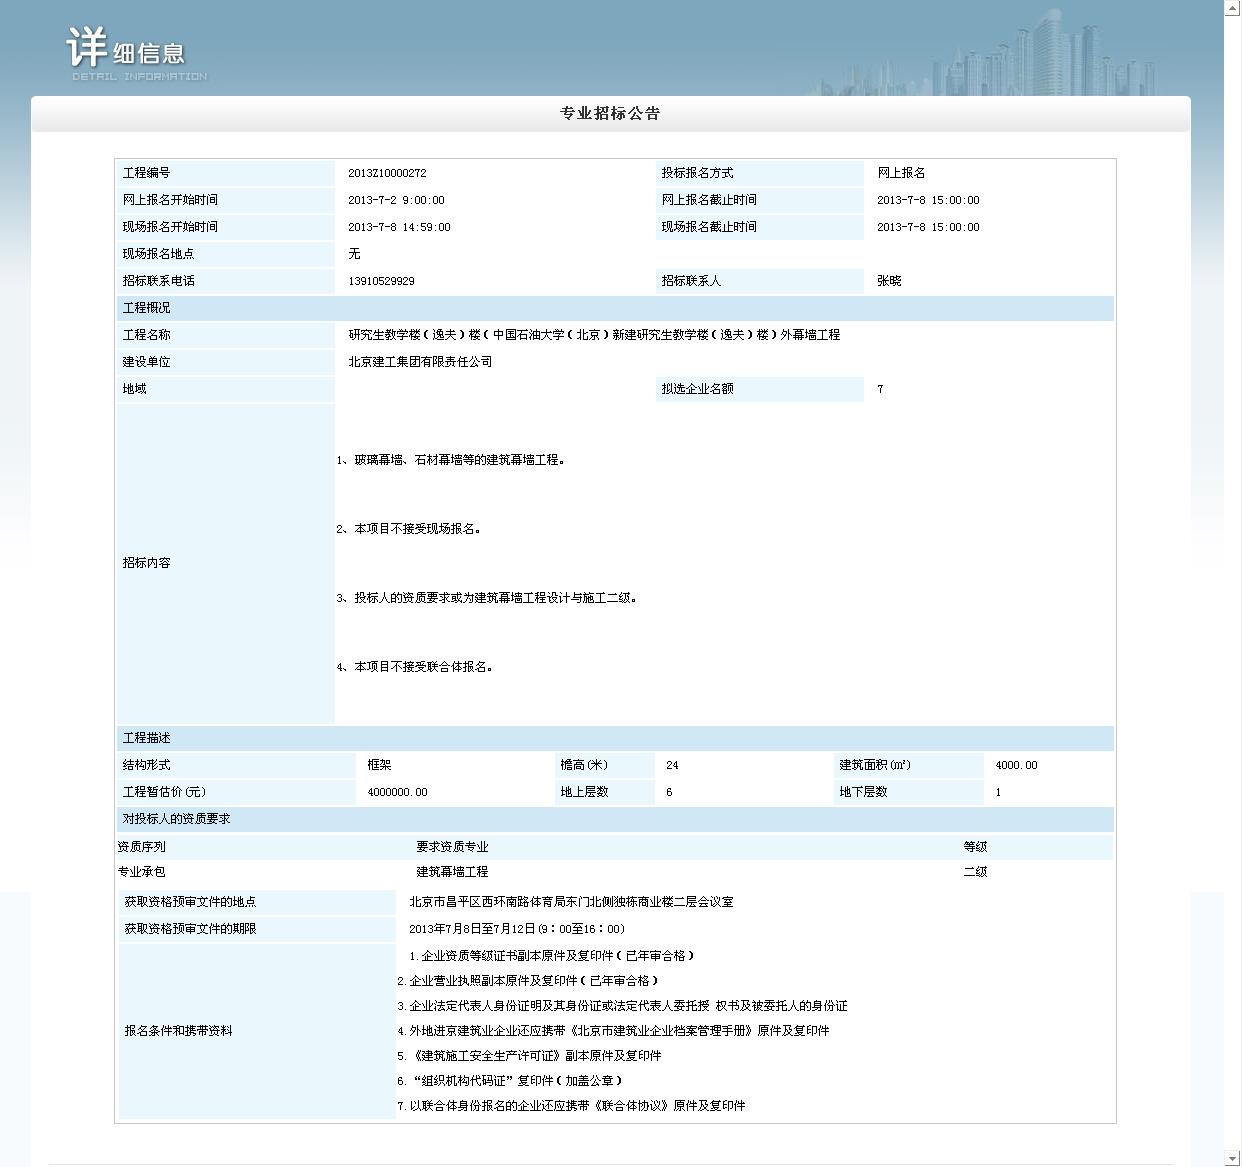Click the project name text for 研究生教学楼
This screenshot has height=1167, width=1243.
[x=594, y=335]
